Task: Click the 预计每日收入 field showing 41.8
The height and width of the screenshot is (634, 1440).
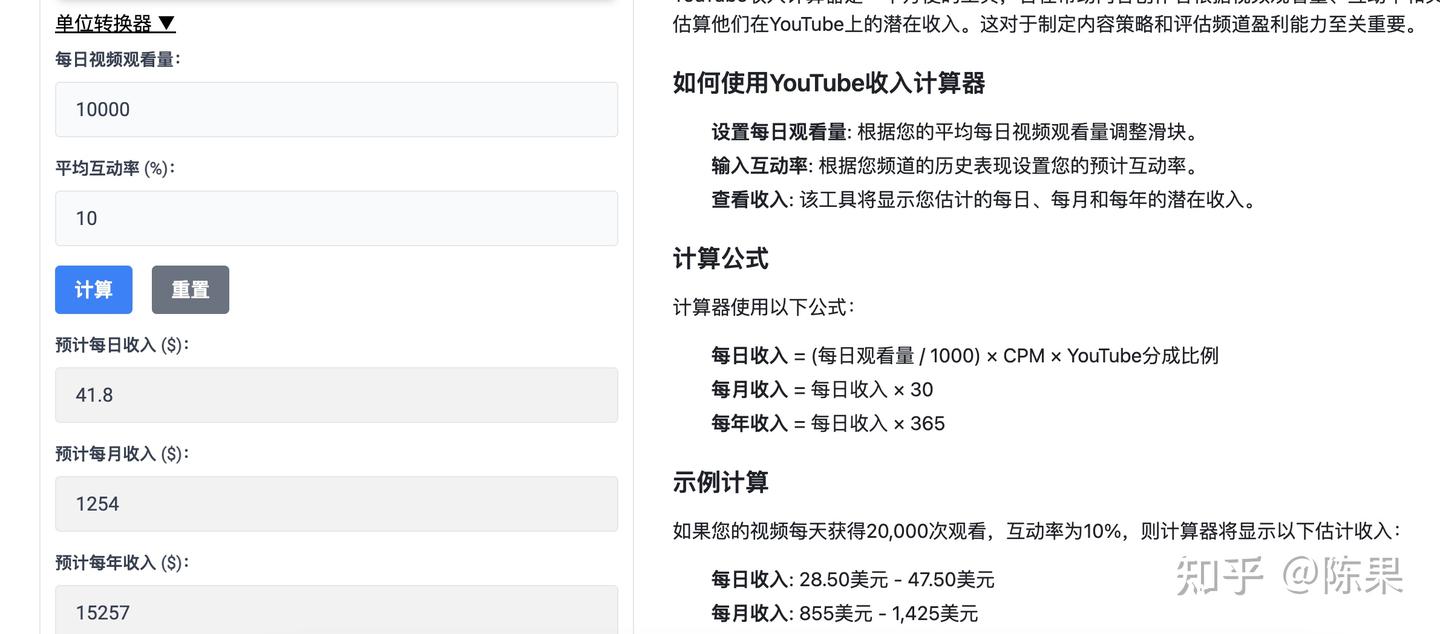Action: point(336,394)
